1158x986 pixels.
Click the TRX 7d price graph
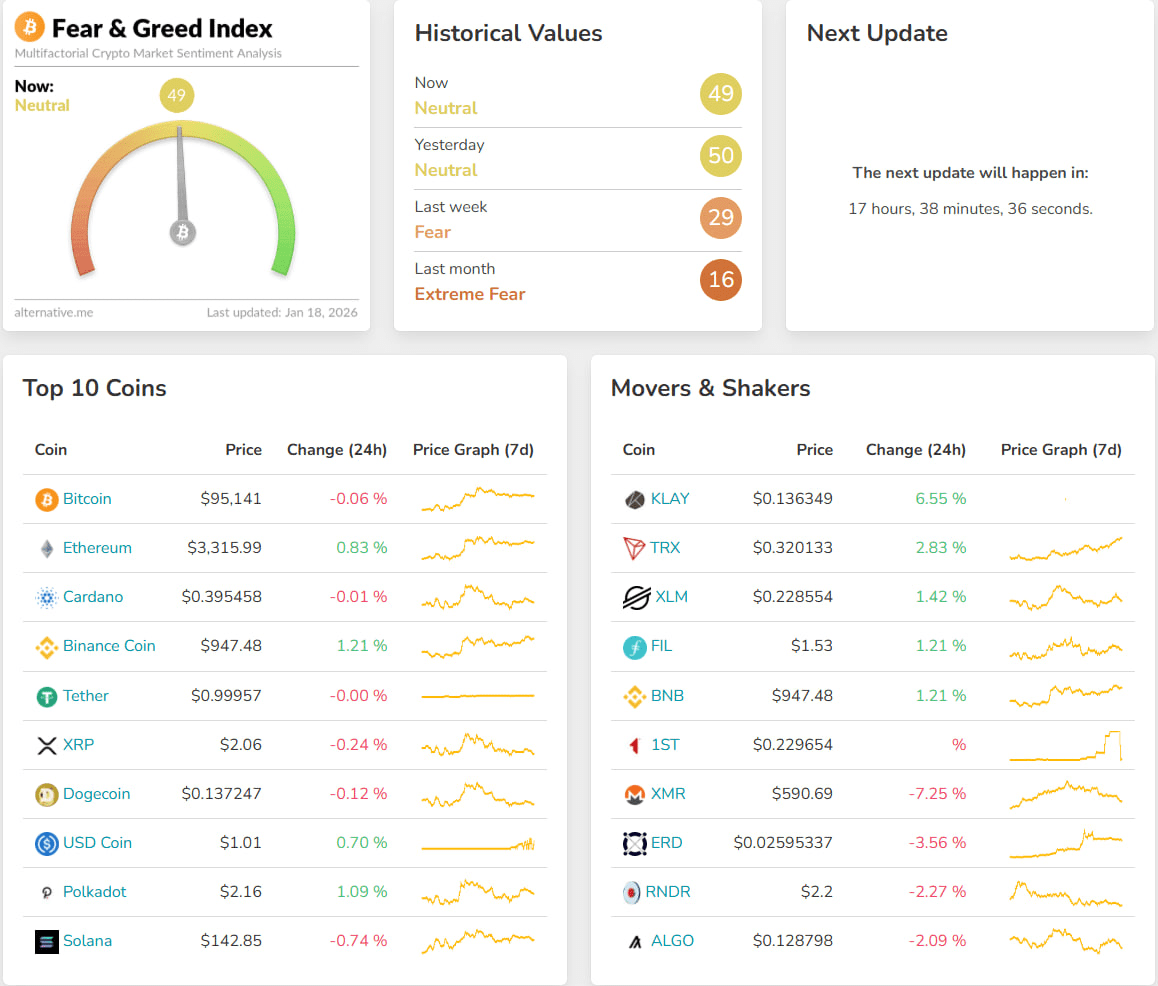[1066, 549]
